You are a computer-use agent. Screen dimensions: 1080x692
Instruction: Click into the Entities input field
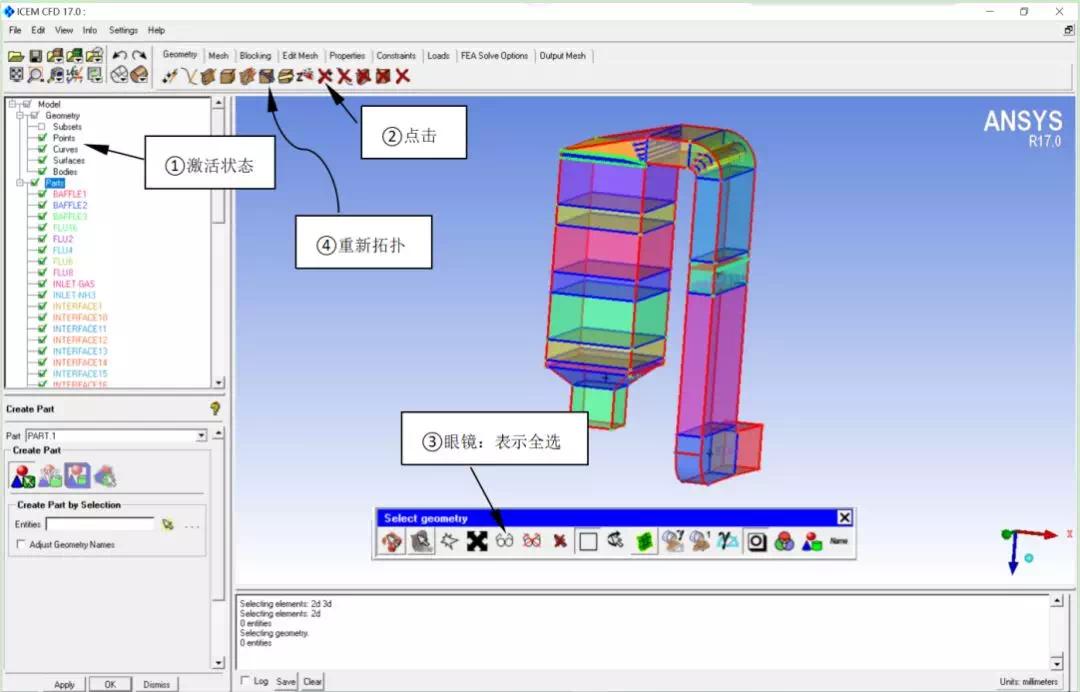click(101, 525)
